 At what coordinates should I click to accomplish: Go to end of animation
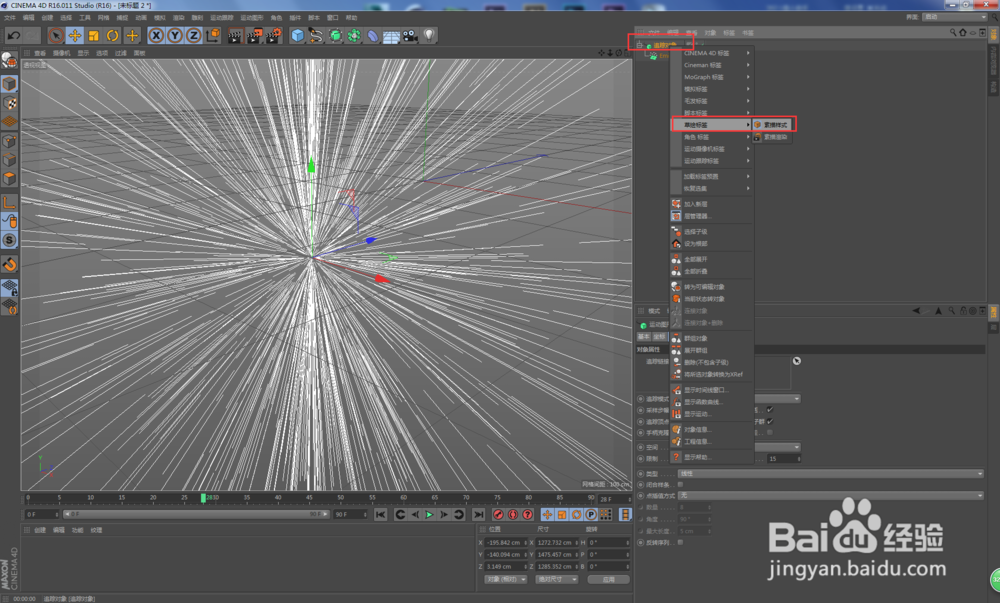pos(478,514)
